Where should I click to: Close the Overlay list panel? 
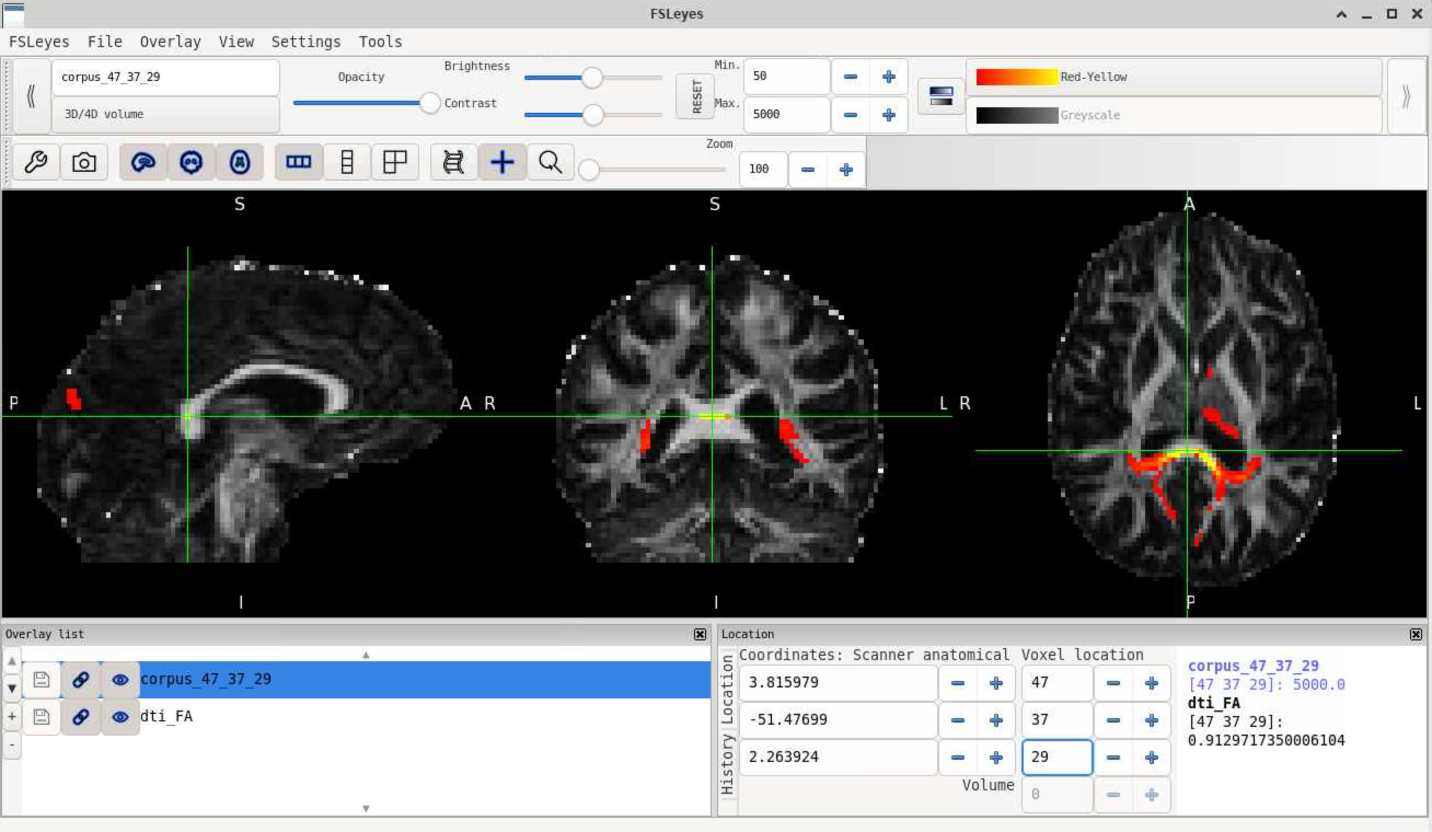[x=700, y=634]
